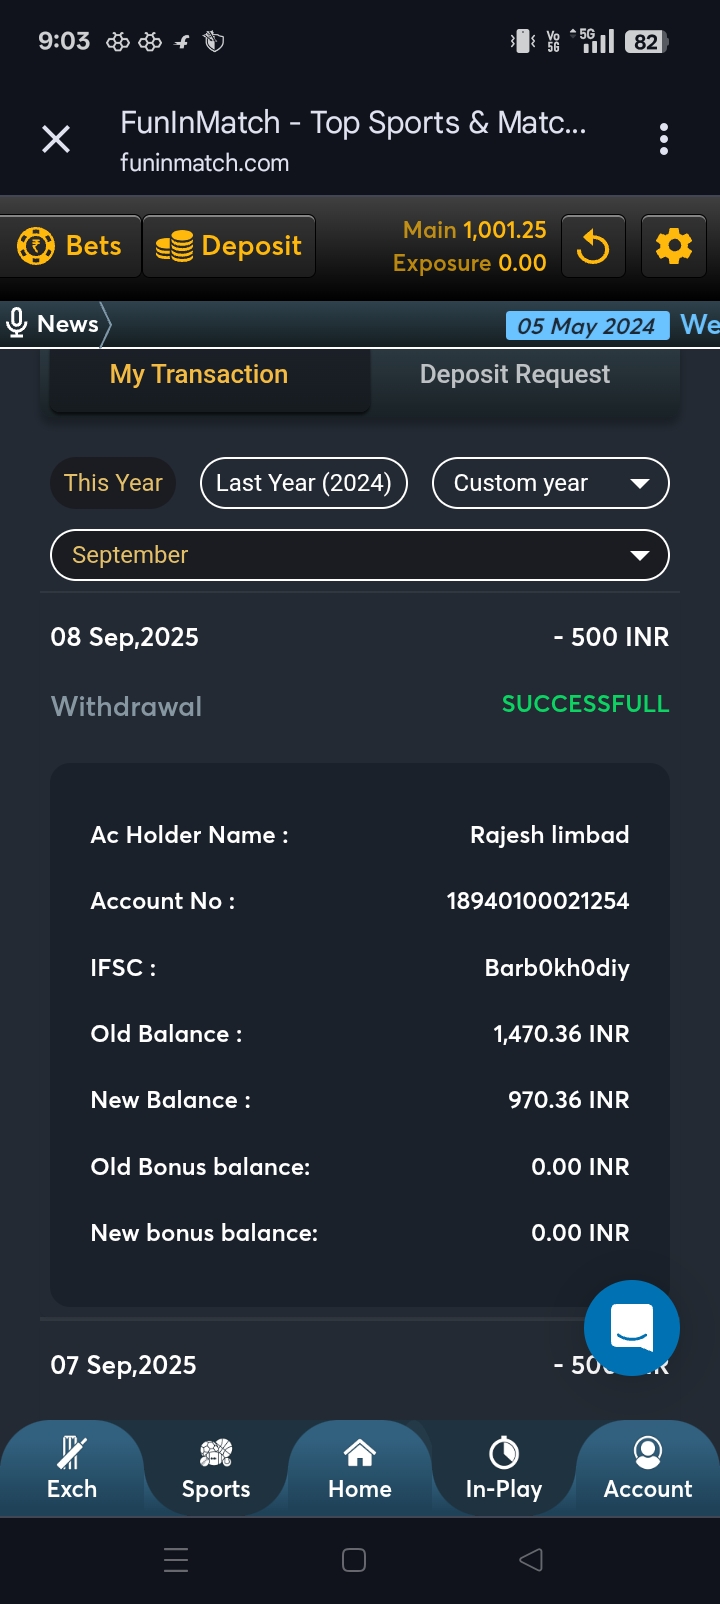Select the This Year filter

(x=113, y=483)
